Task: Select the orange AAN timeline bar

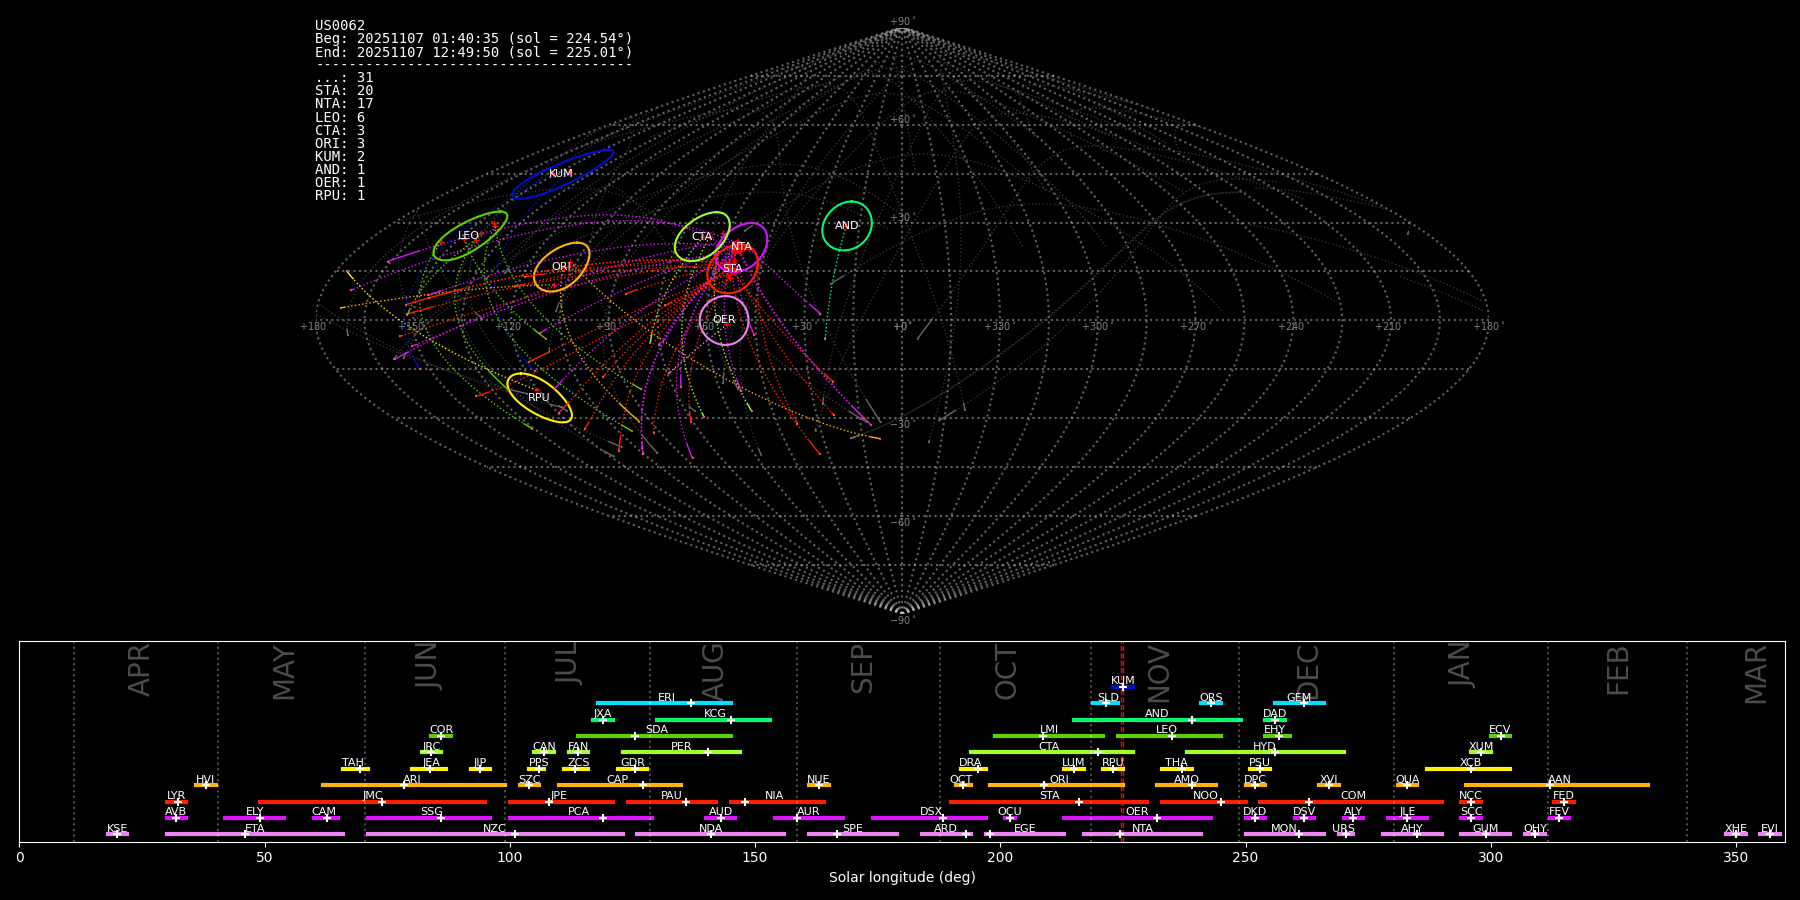Action: coord(1556,785)
